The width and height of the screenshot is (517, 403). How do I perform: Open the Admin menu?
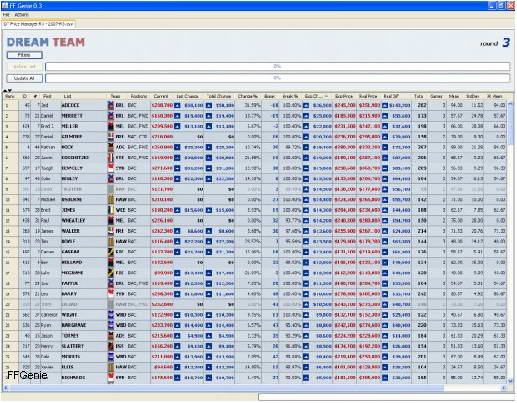[x=21, y=15]
